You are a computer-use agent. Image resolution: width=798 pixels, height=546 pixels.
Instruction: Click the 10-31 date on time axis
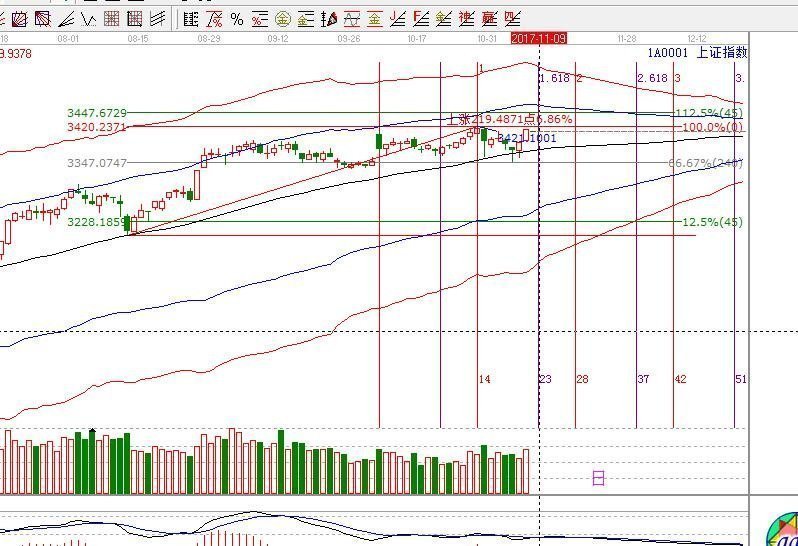click(x=487, y=39)
